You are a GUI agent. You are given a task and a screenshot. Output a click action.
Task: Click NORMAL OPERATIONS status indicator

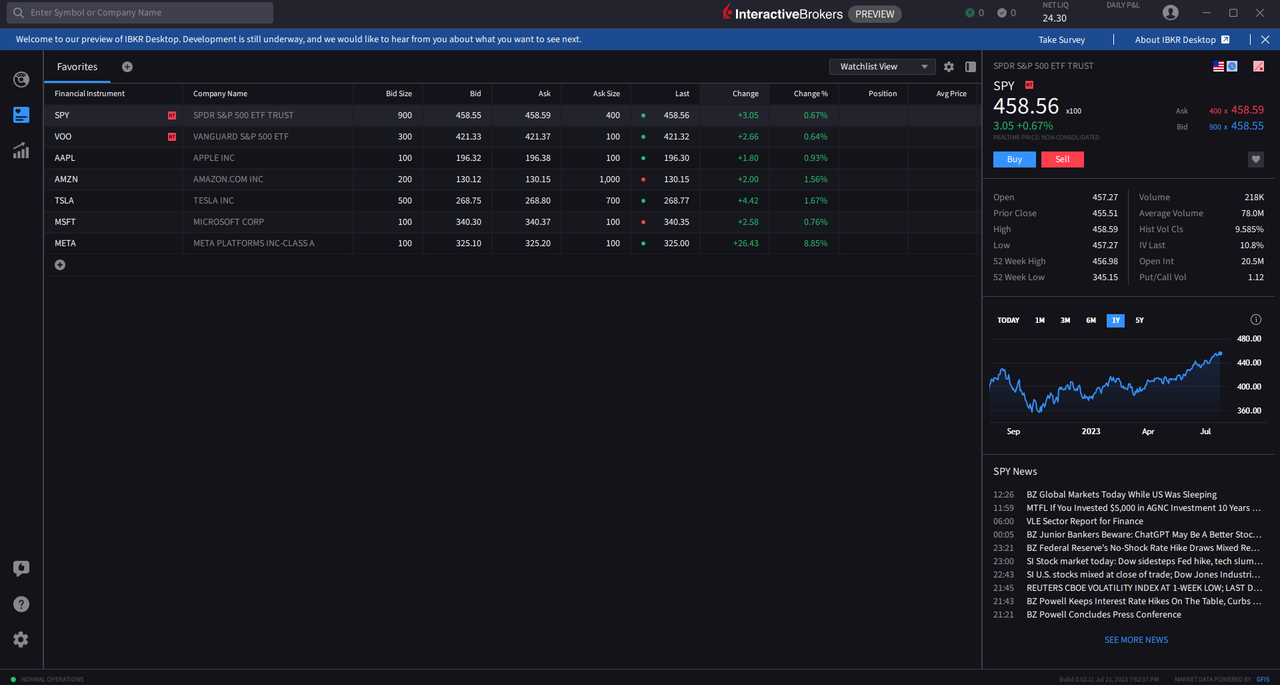[x=47, y=679]
